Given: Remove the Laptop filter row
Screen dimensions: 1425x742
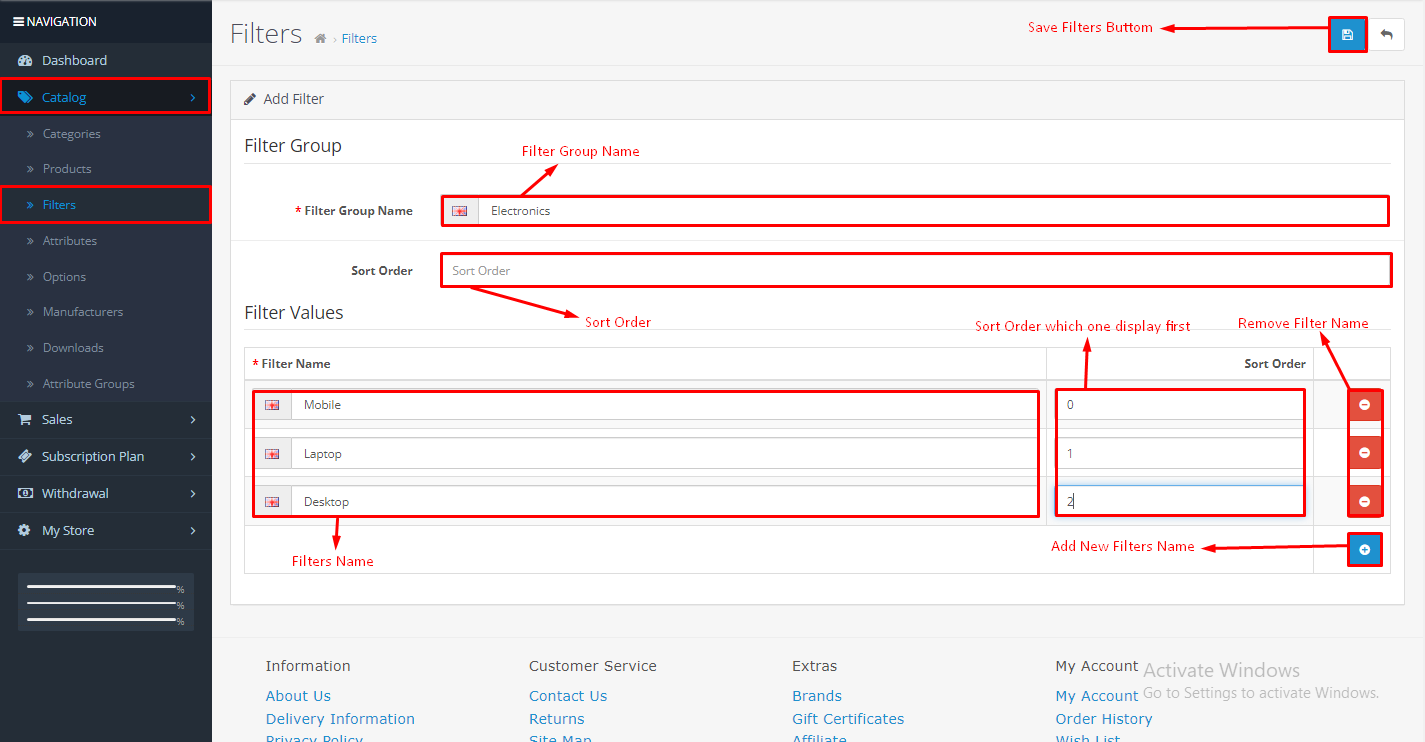Looking at the screenshot, I should click(1365, 452).
